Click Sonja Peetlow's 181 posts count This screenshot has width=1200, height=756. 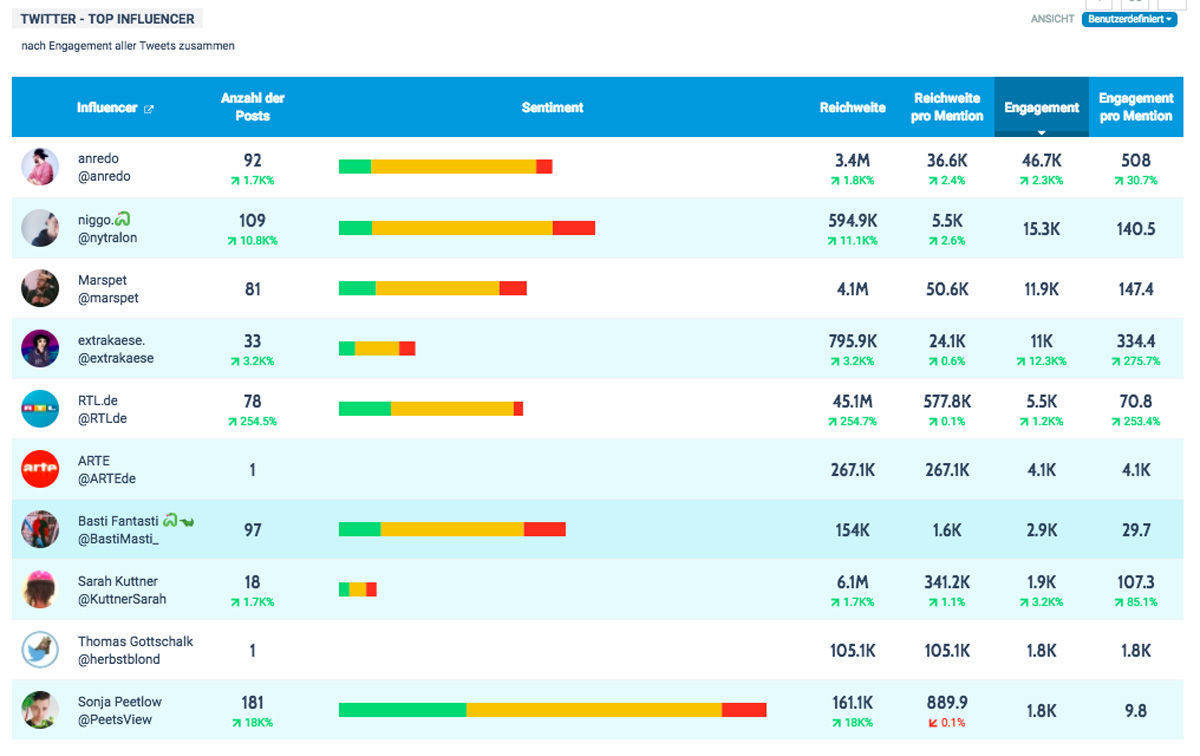[253, 703]
